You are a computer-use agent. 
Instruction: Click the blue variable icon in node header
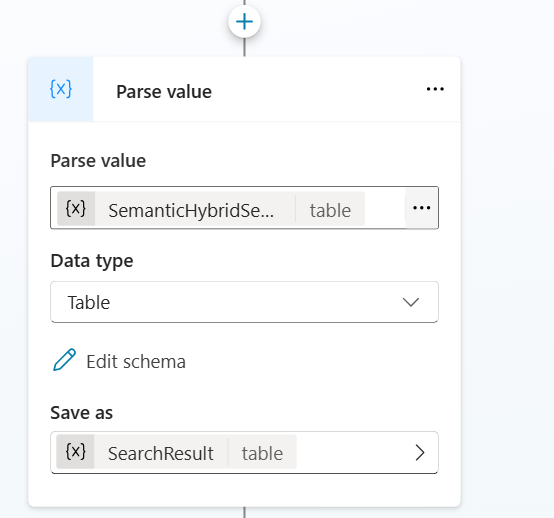[61, 89]
